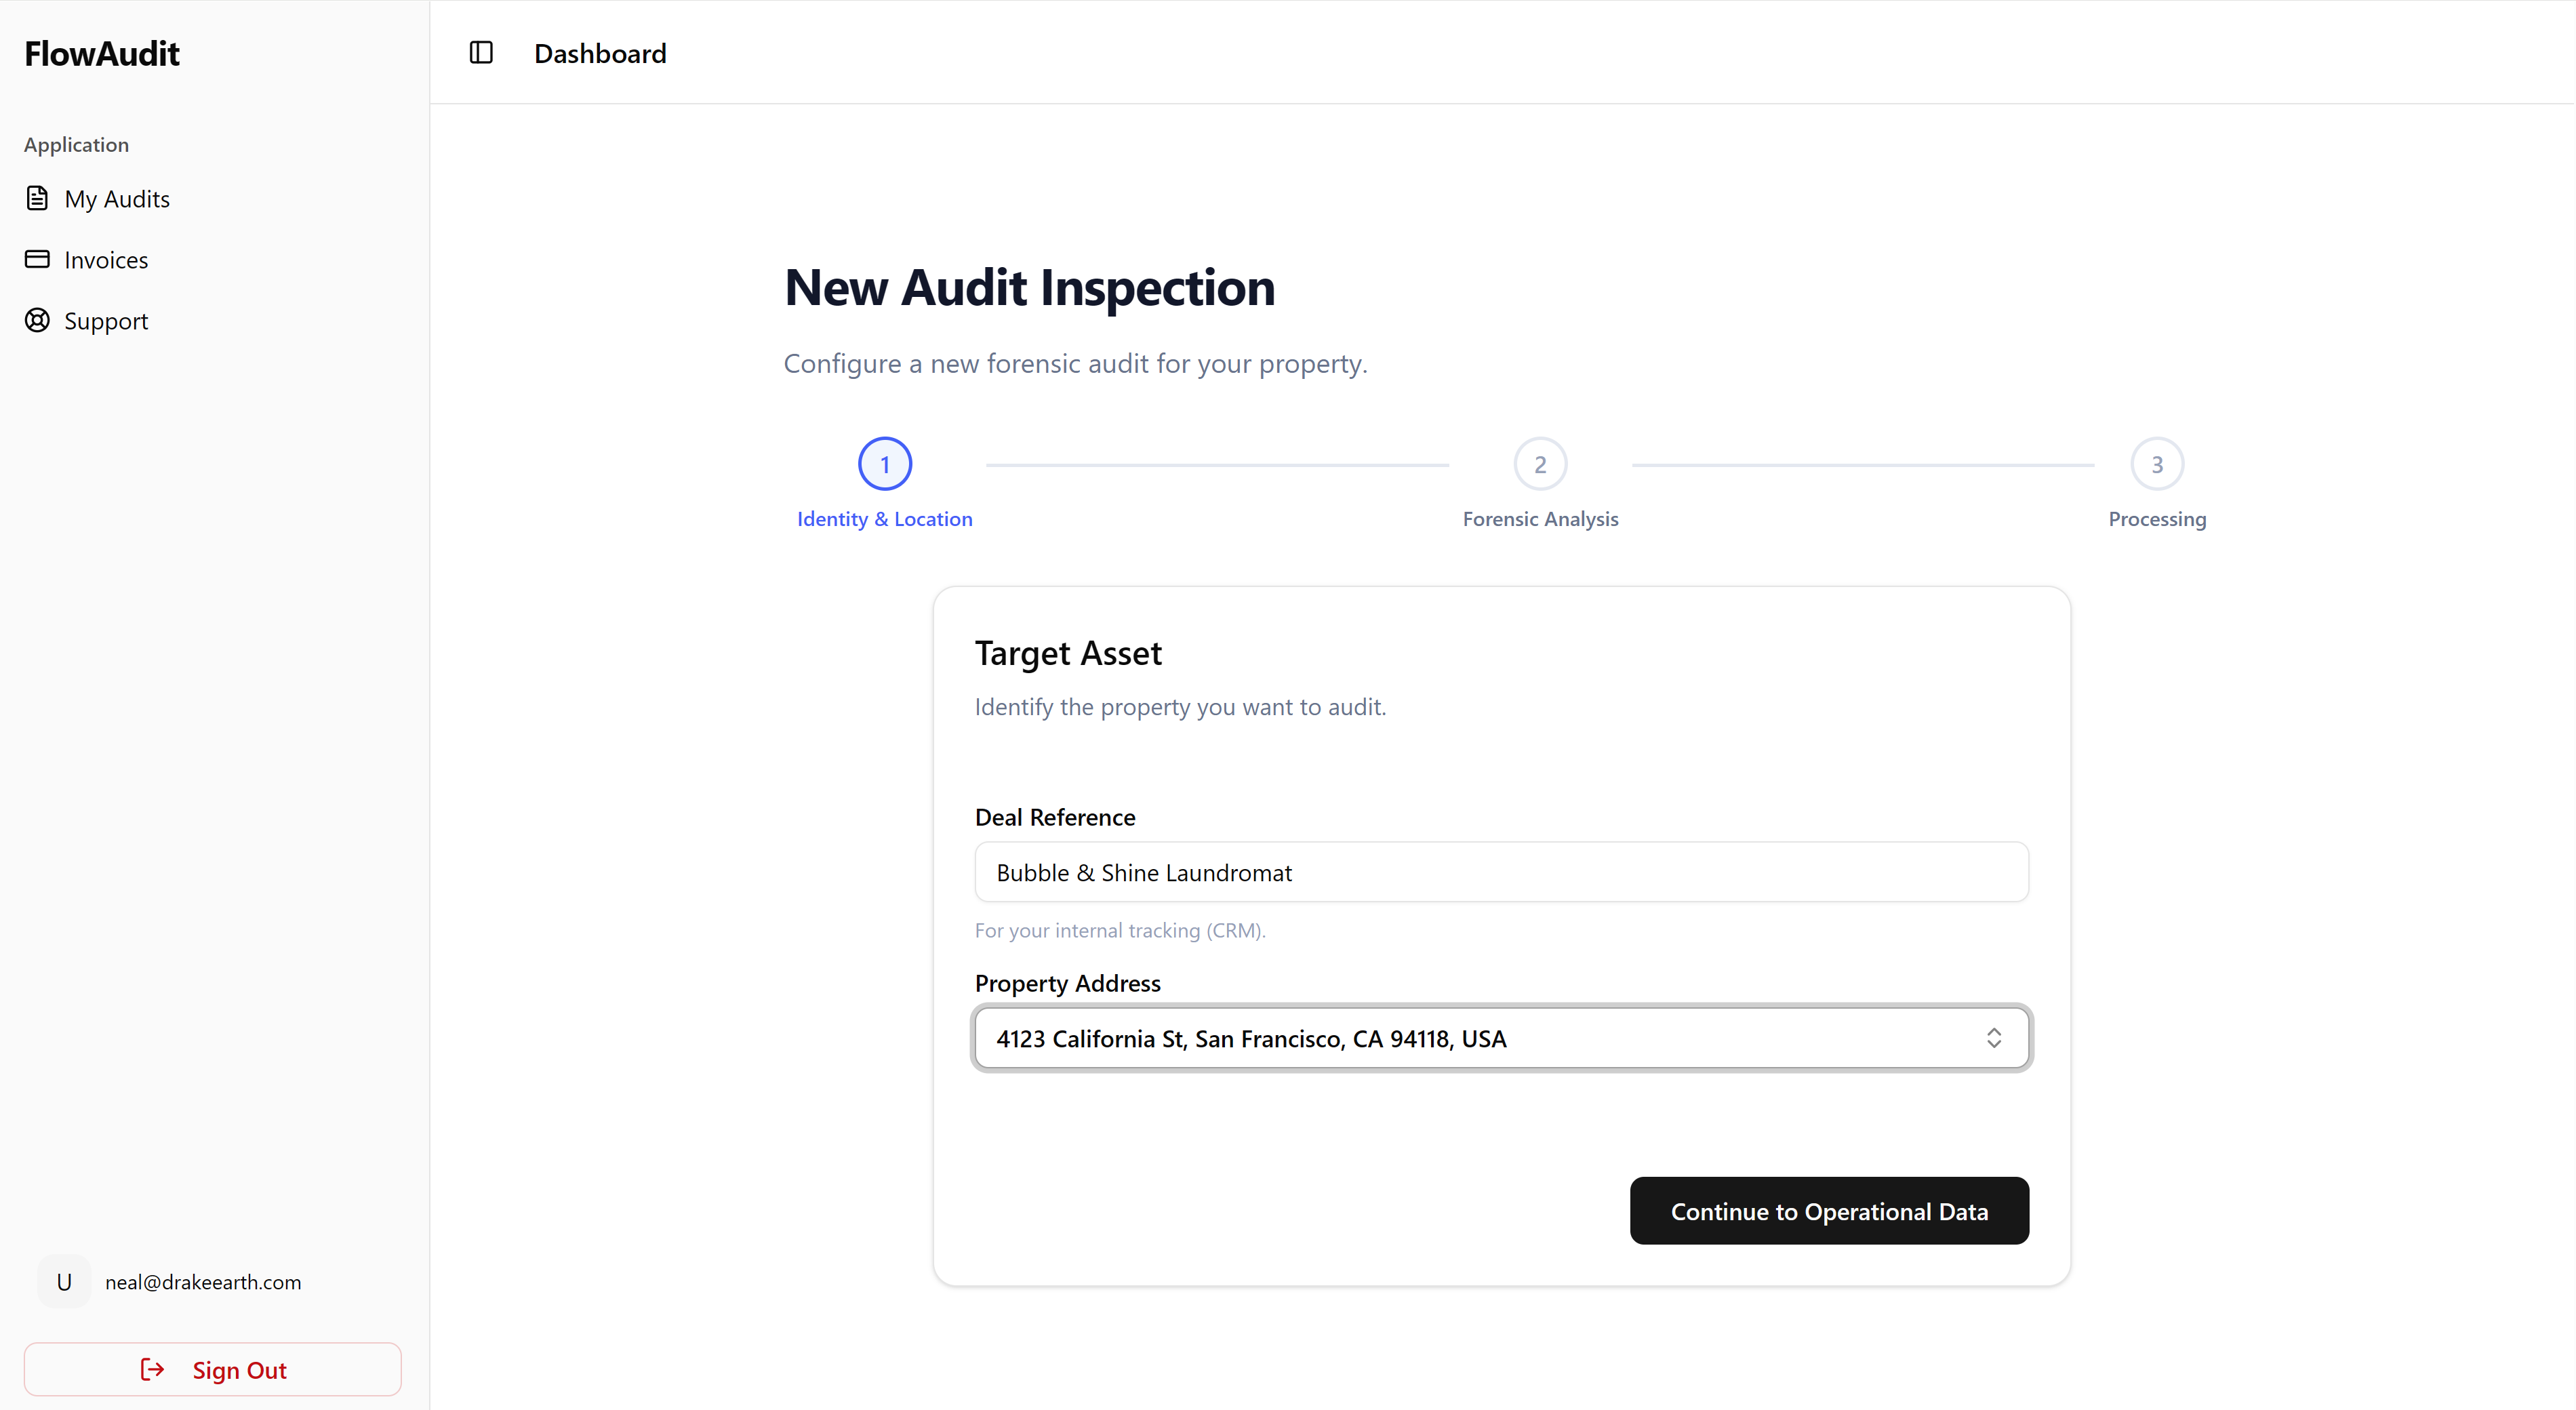Open the Dashboard menu item
This screenshot has height=1410, width=2576.
pyautogui.click(x=600, y=52)
